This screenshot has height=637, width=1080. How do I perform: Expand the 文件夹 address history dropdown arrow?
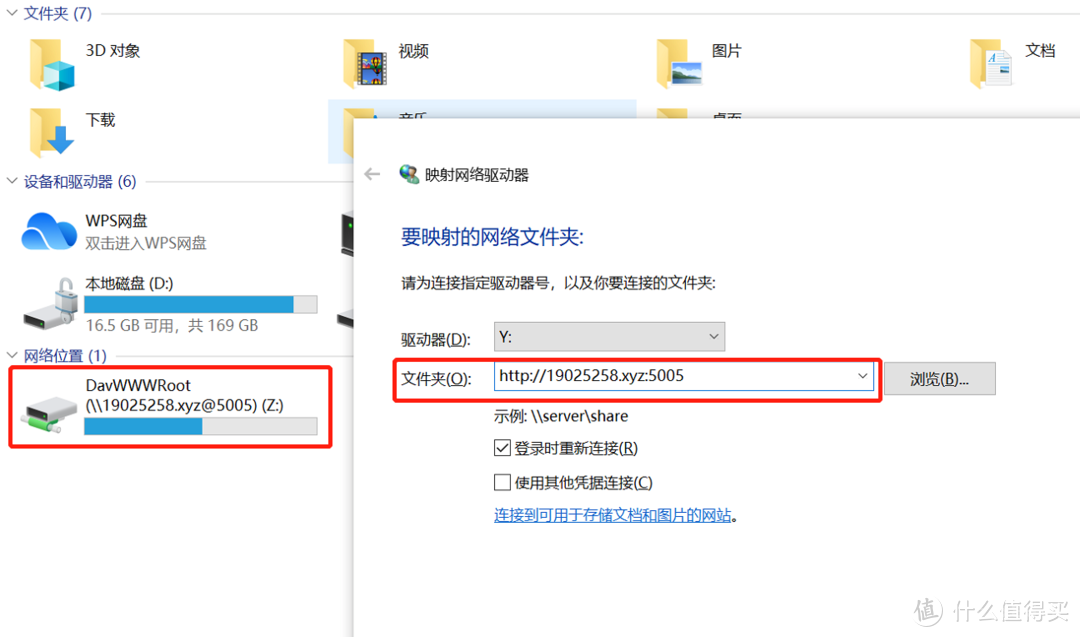(862, 376)
